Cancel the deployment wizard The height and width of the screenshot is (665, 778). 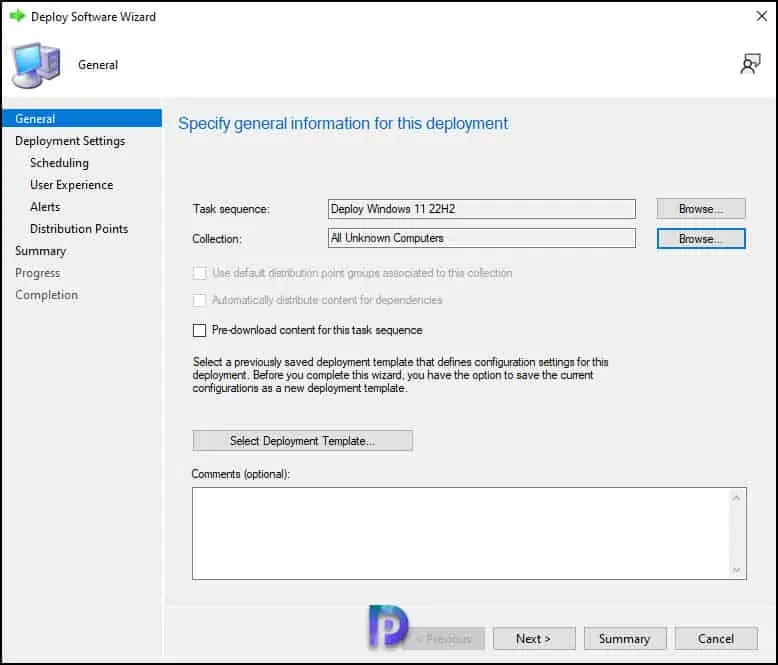click(715, 638)
